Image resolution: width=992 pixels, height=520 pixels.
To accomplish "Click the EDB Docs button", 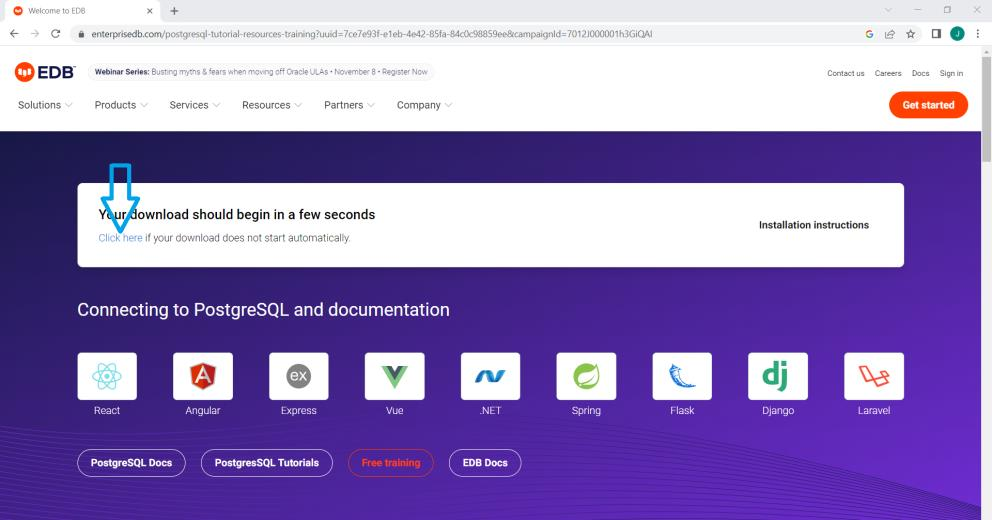I will [485, 463].
